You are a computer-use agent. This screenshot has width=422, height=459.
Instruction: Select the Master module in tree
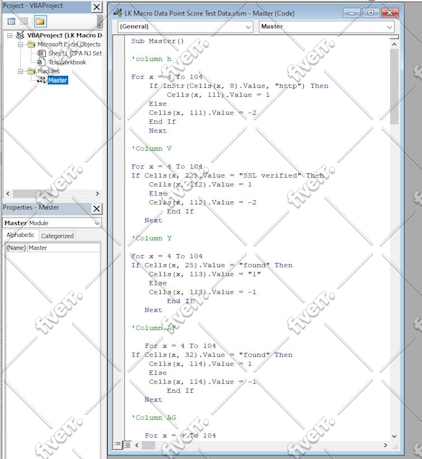(58, 80)
